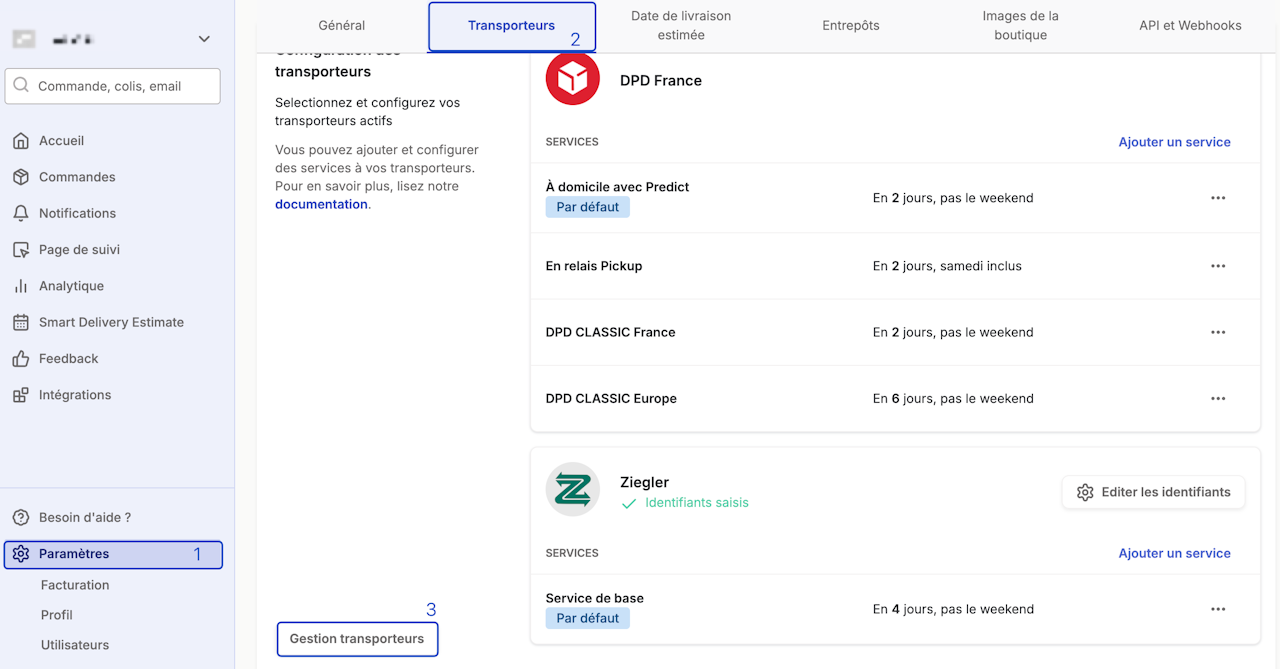The image size is (1280, 669).
Task: Expand the account switcher chevron
Action: coord(204,39)
